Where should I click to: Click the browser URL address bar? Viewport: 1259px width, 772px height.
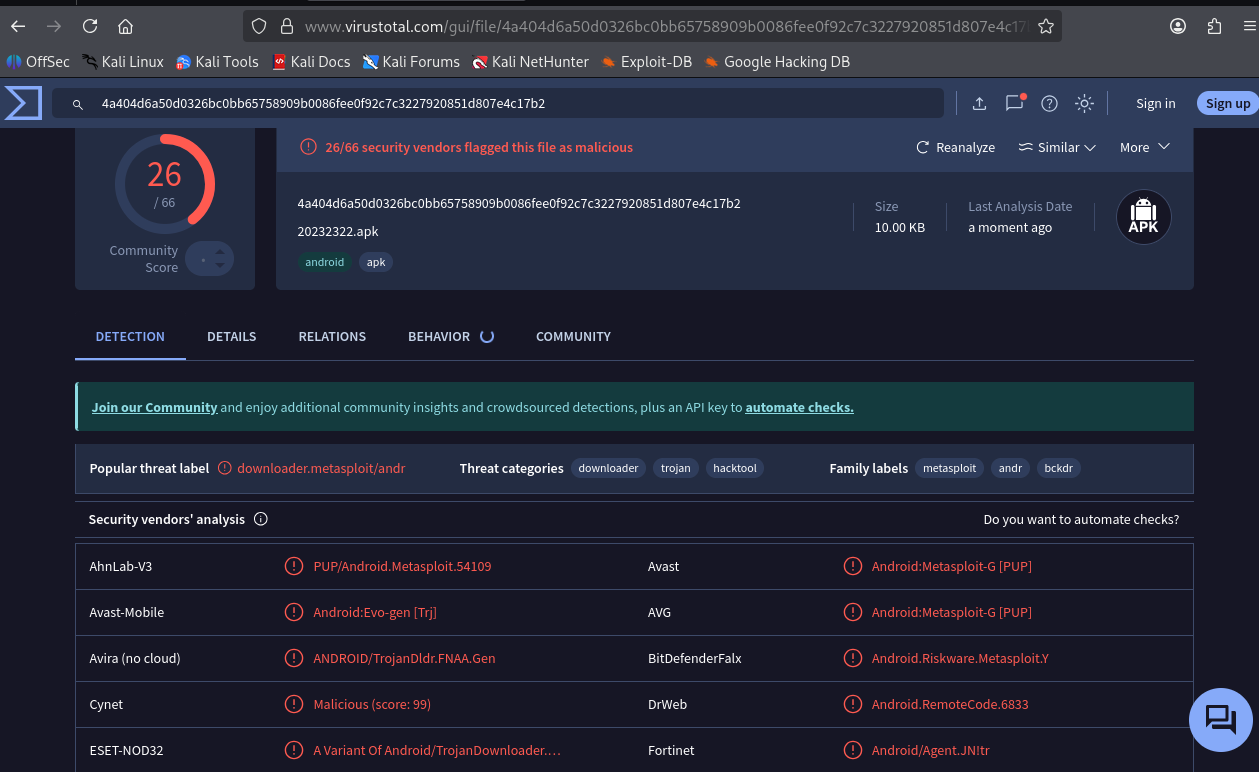point(652,26)
